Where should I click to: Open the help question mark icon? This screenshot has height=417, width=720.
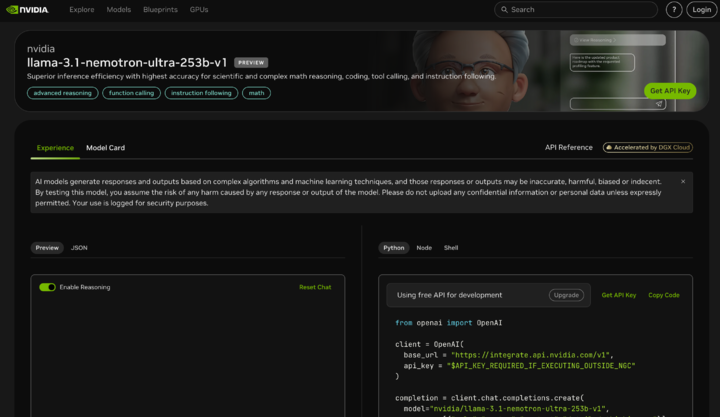coord(674,10)
